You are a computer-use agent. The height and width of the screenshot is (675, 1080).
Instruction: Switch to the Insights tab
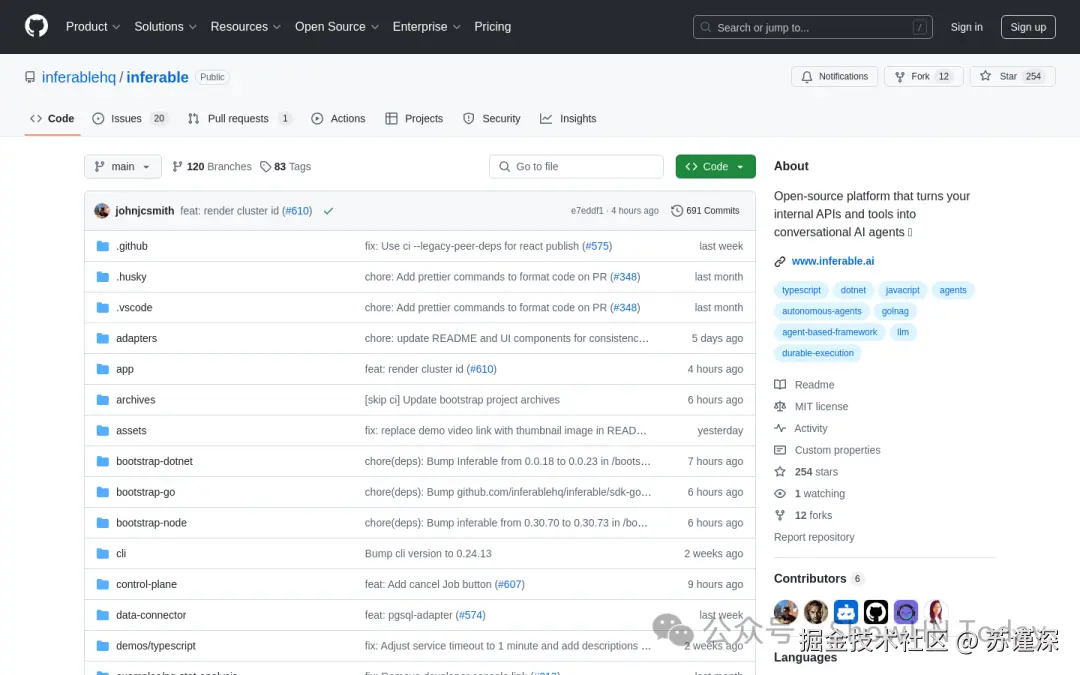pos(568,118)
